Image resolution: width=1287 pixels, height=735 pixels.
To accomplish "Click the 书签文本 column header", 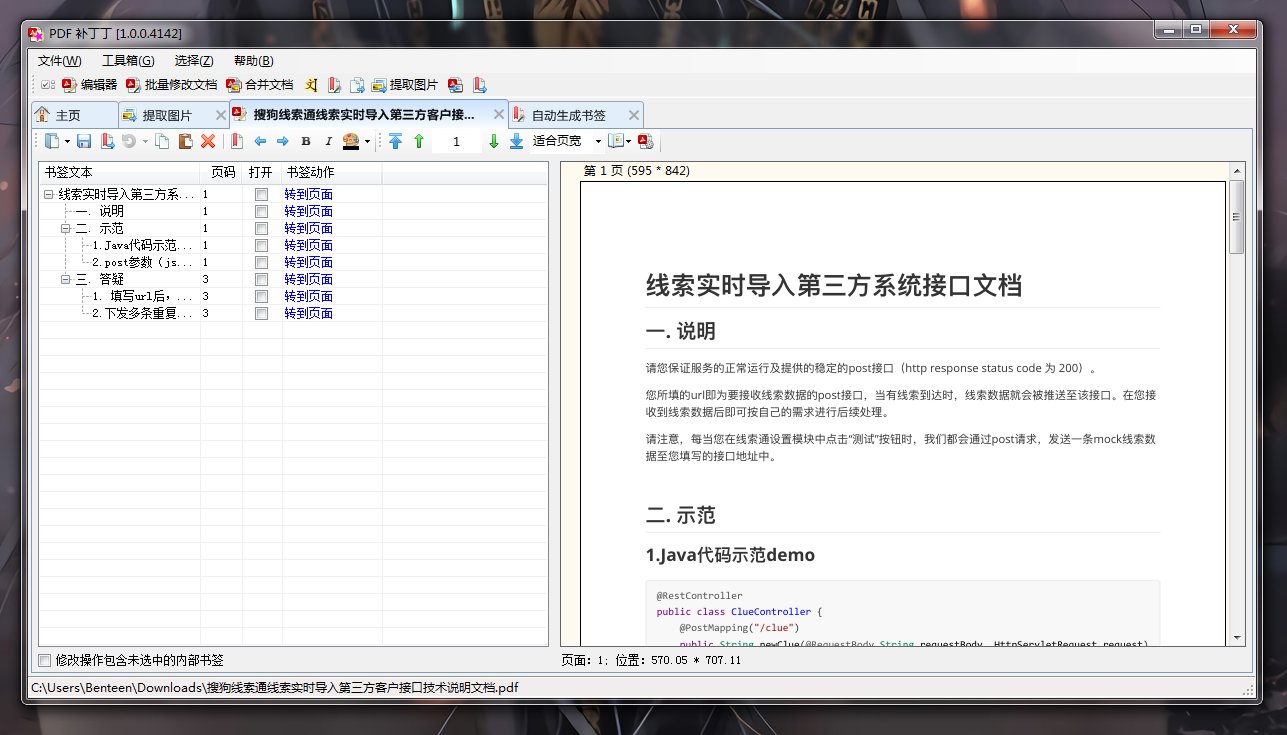I will coord(120,172).
